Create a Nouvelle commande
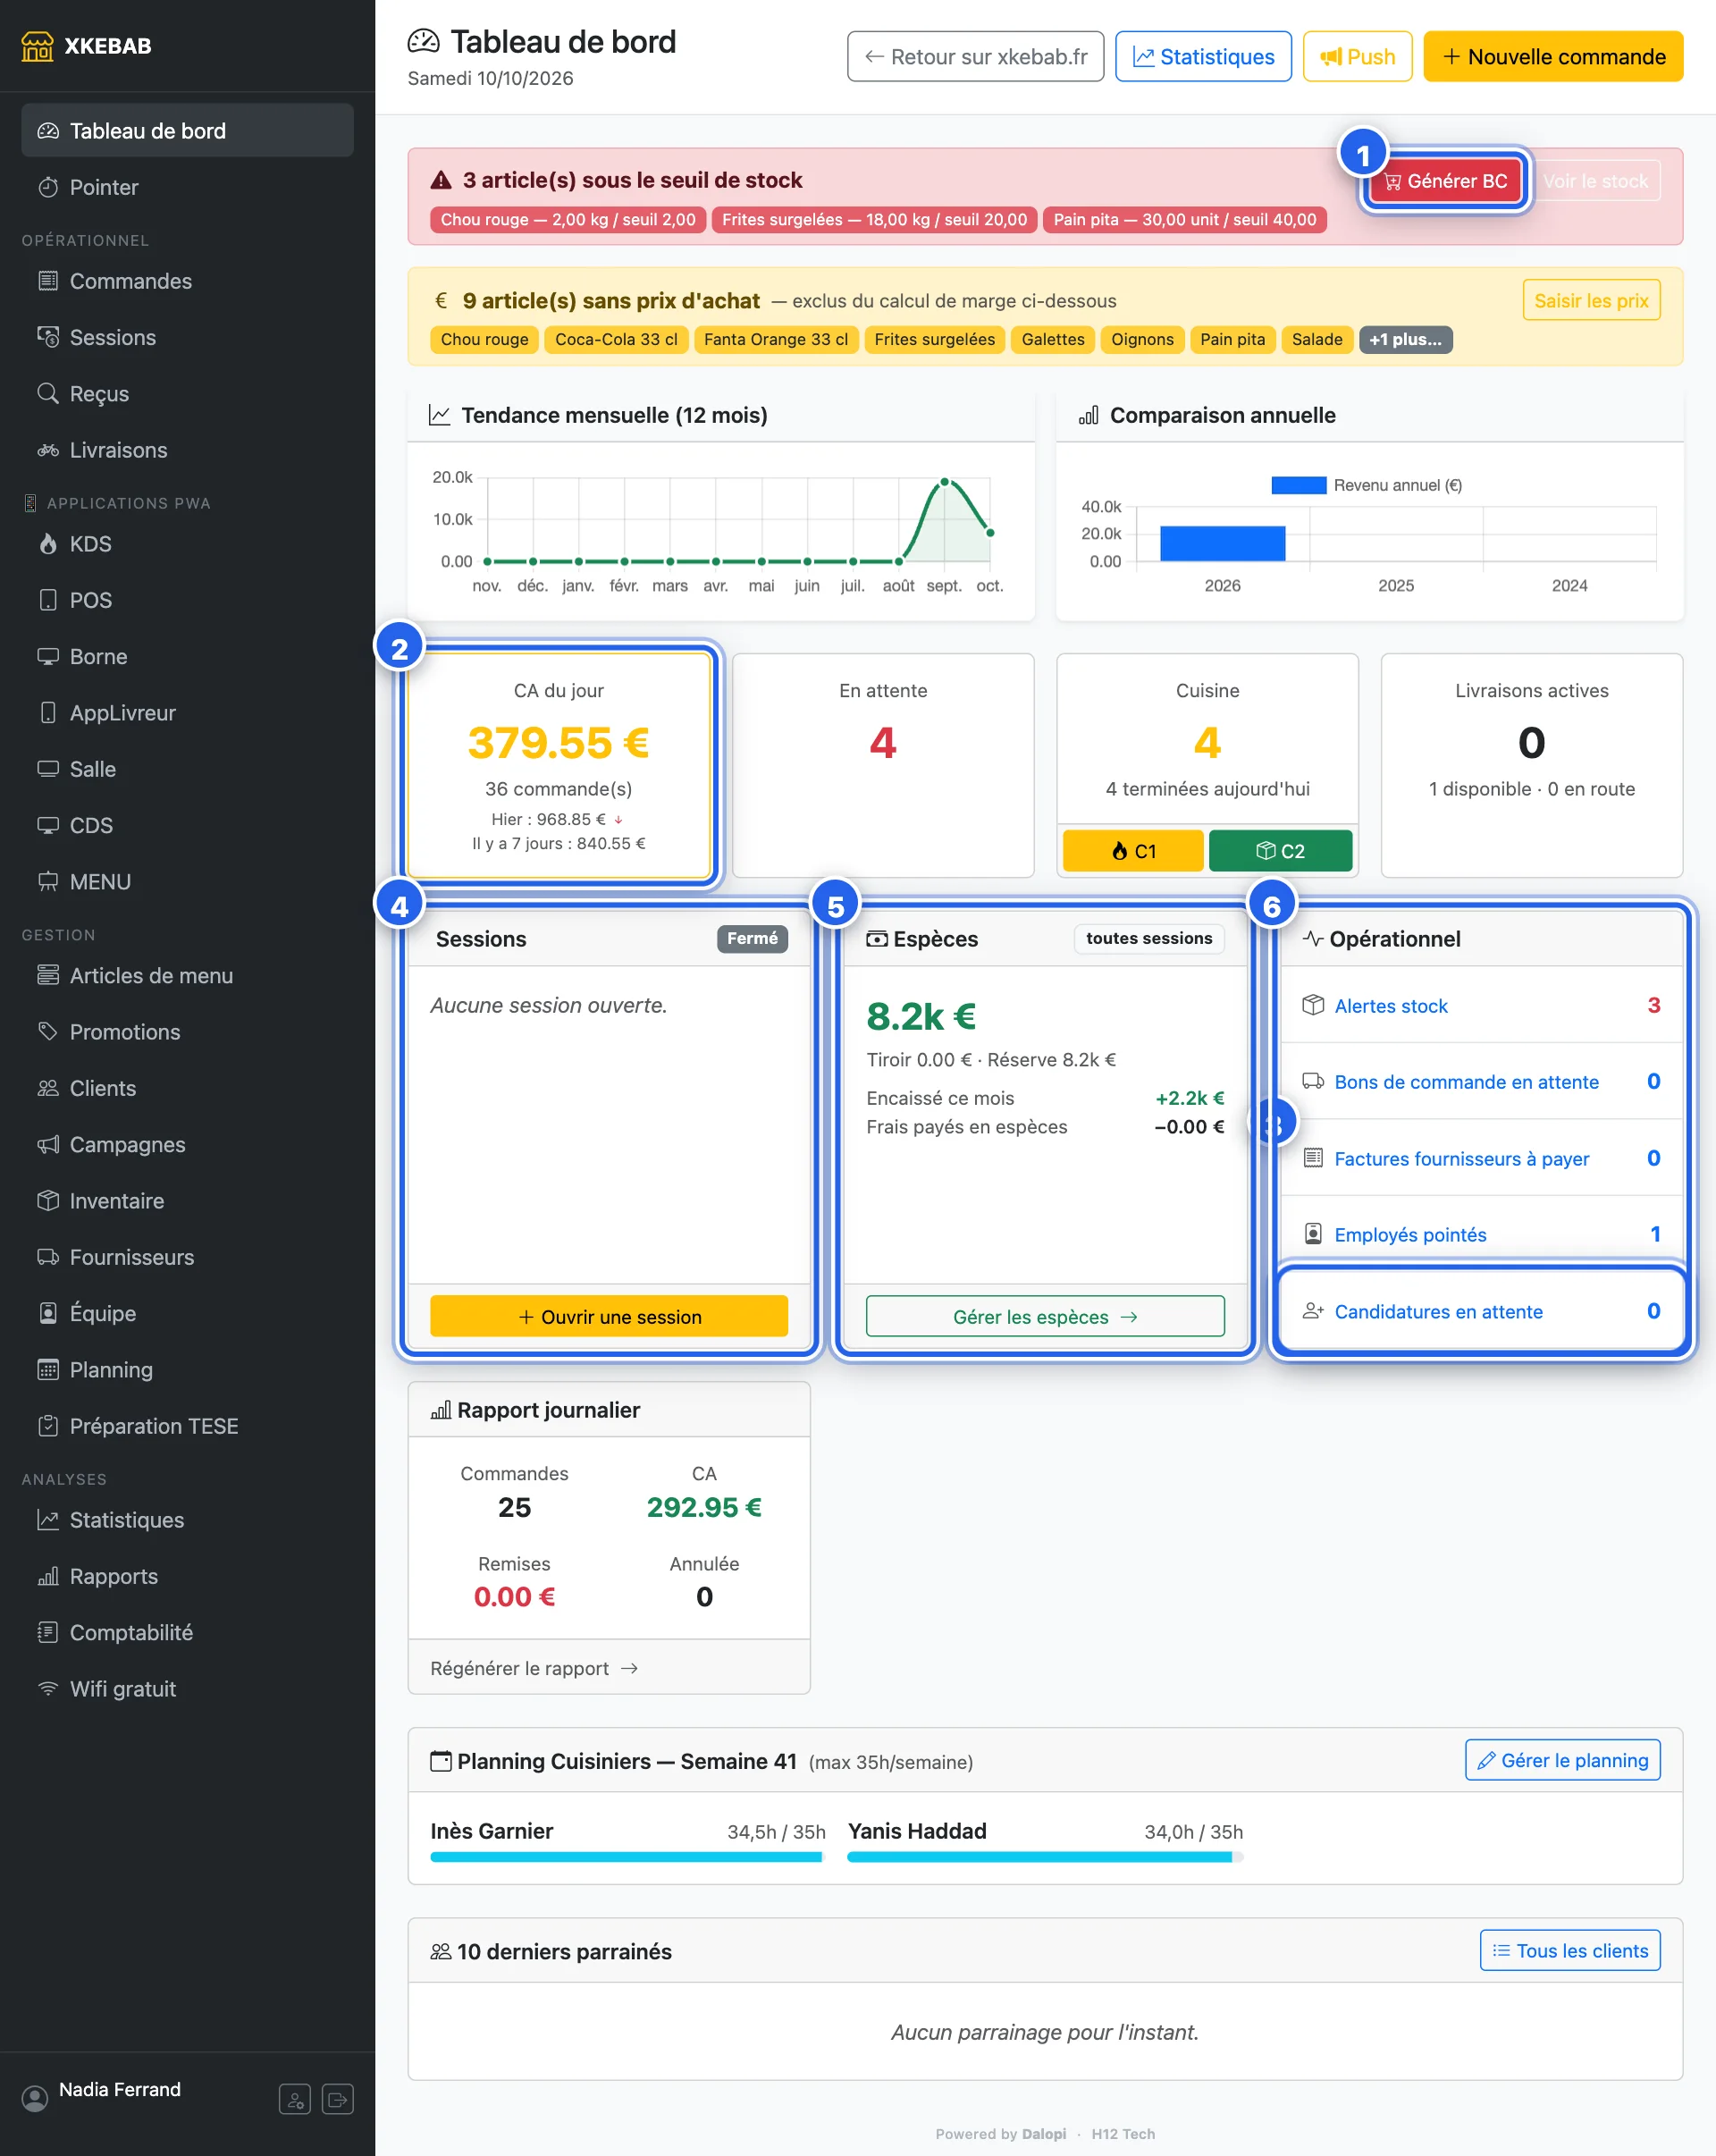 (x=1553, y=56)
